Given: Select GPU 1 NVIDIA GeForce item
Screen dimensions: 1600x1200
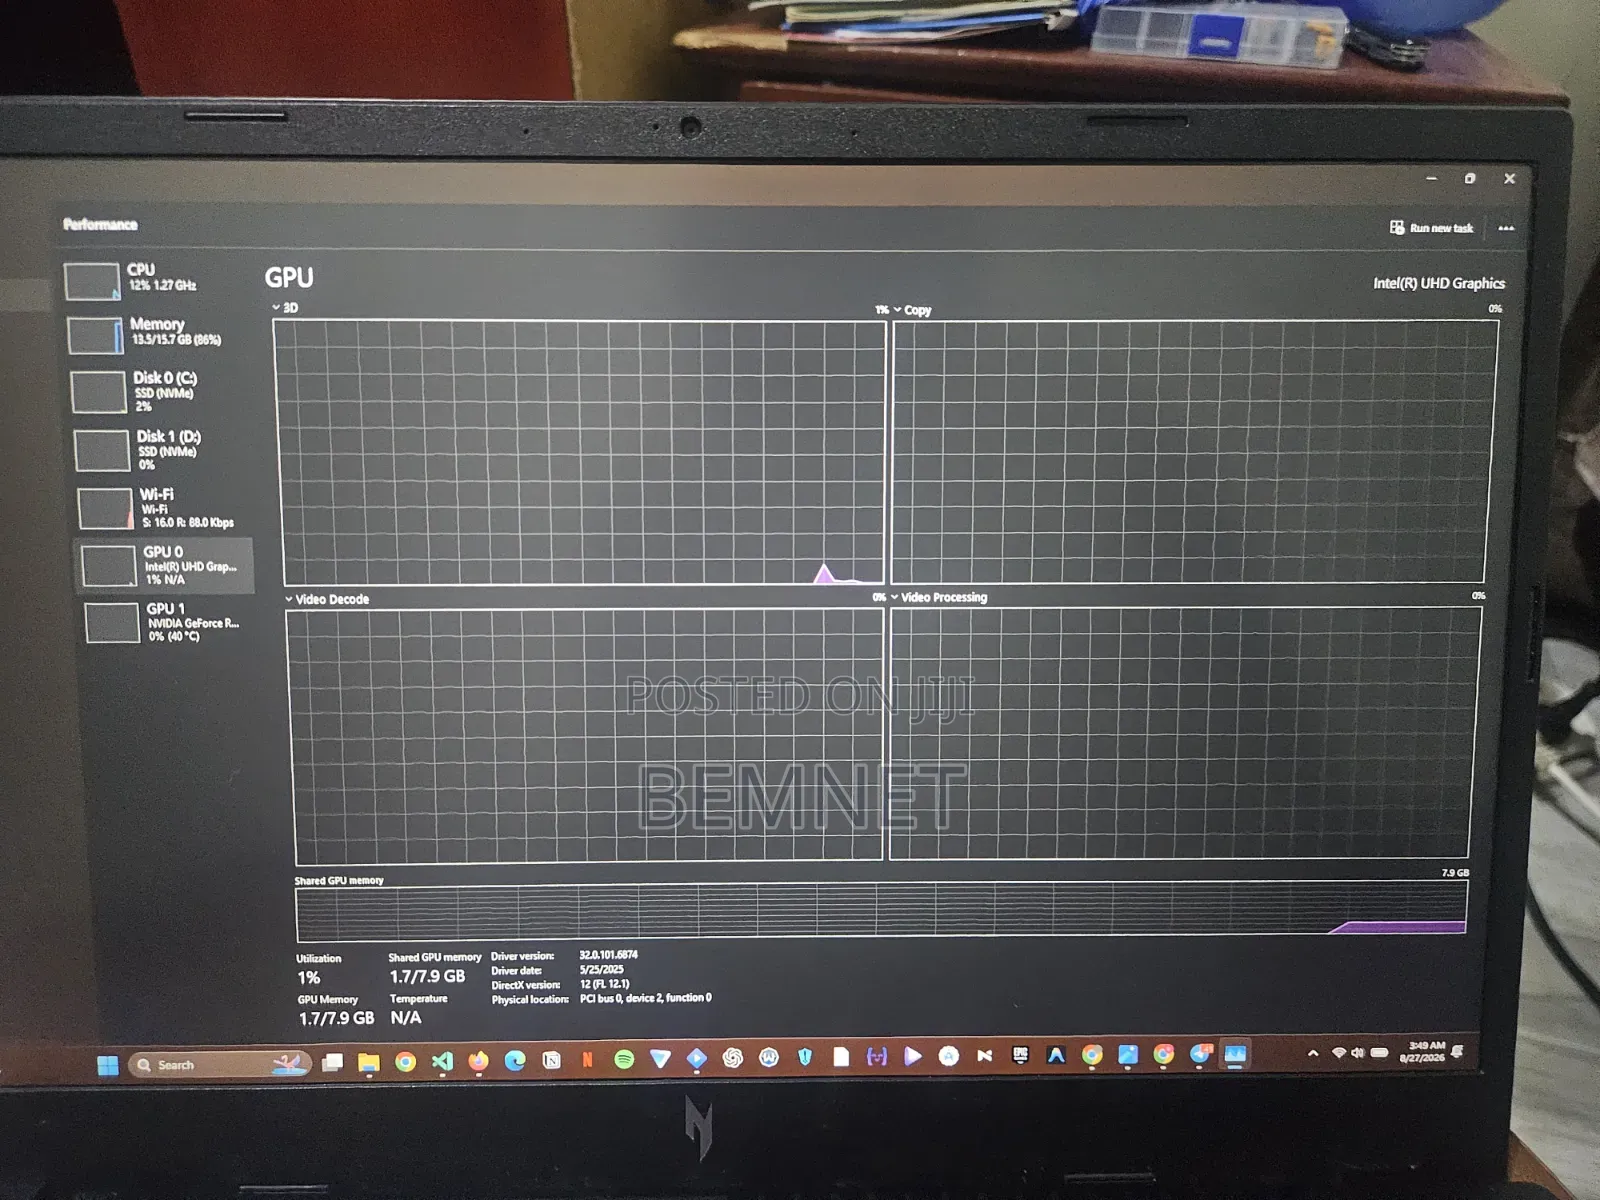Looking at the screenshot, I should tap(166, 622).
